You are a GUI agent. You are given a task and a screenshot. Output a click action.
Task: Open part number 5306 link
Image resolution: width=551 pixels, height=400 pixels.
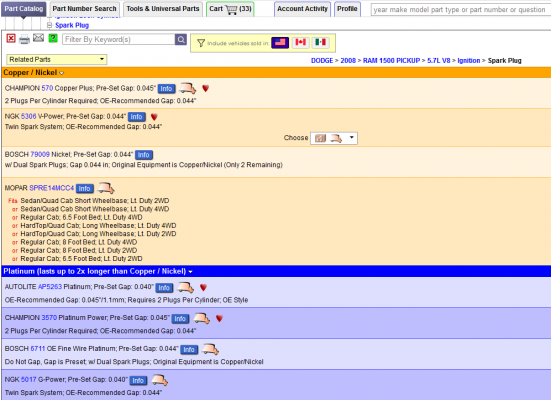[28, 116]
